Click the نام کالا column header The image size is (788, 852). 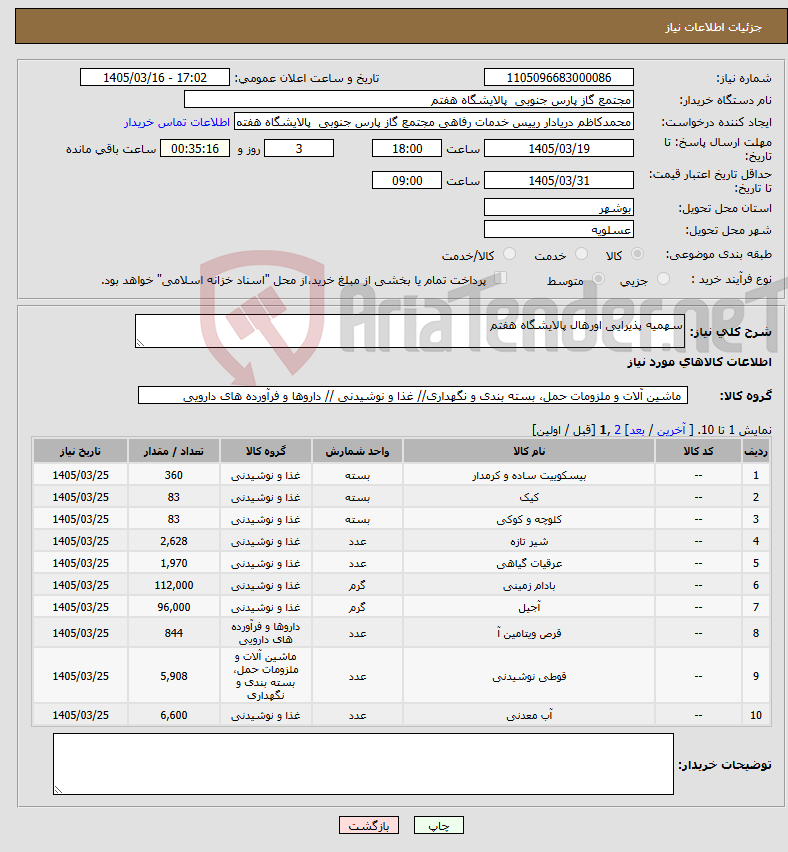click(x=529, y=451)
